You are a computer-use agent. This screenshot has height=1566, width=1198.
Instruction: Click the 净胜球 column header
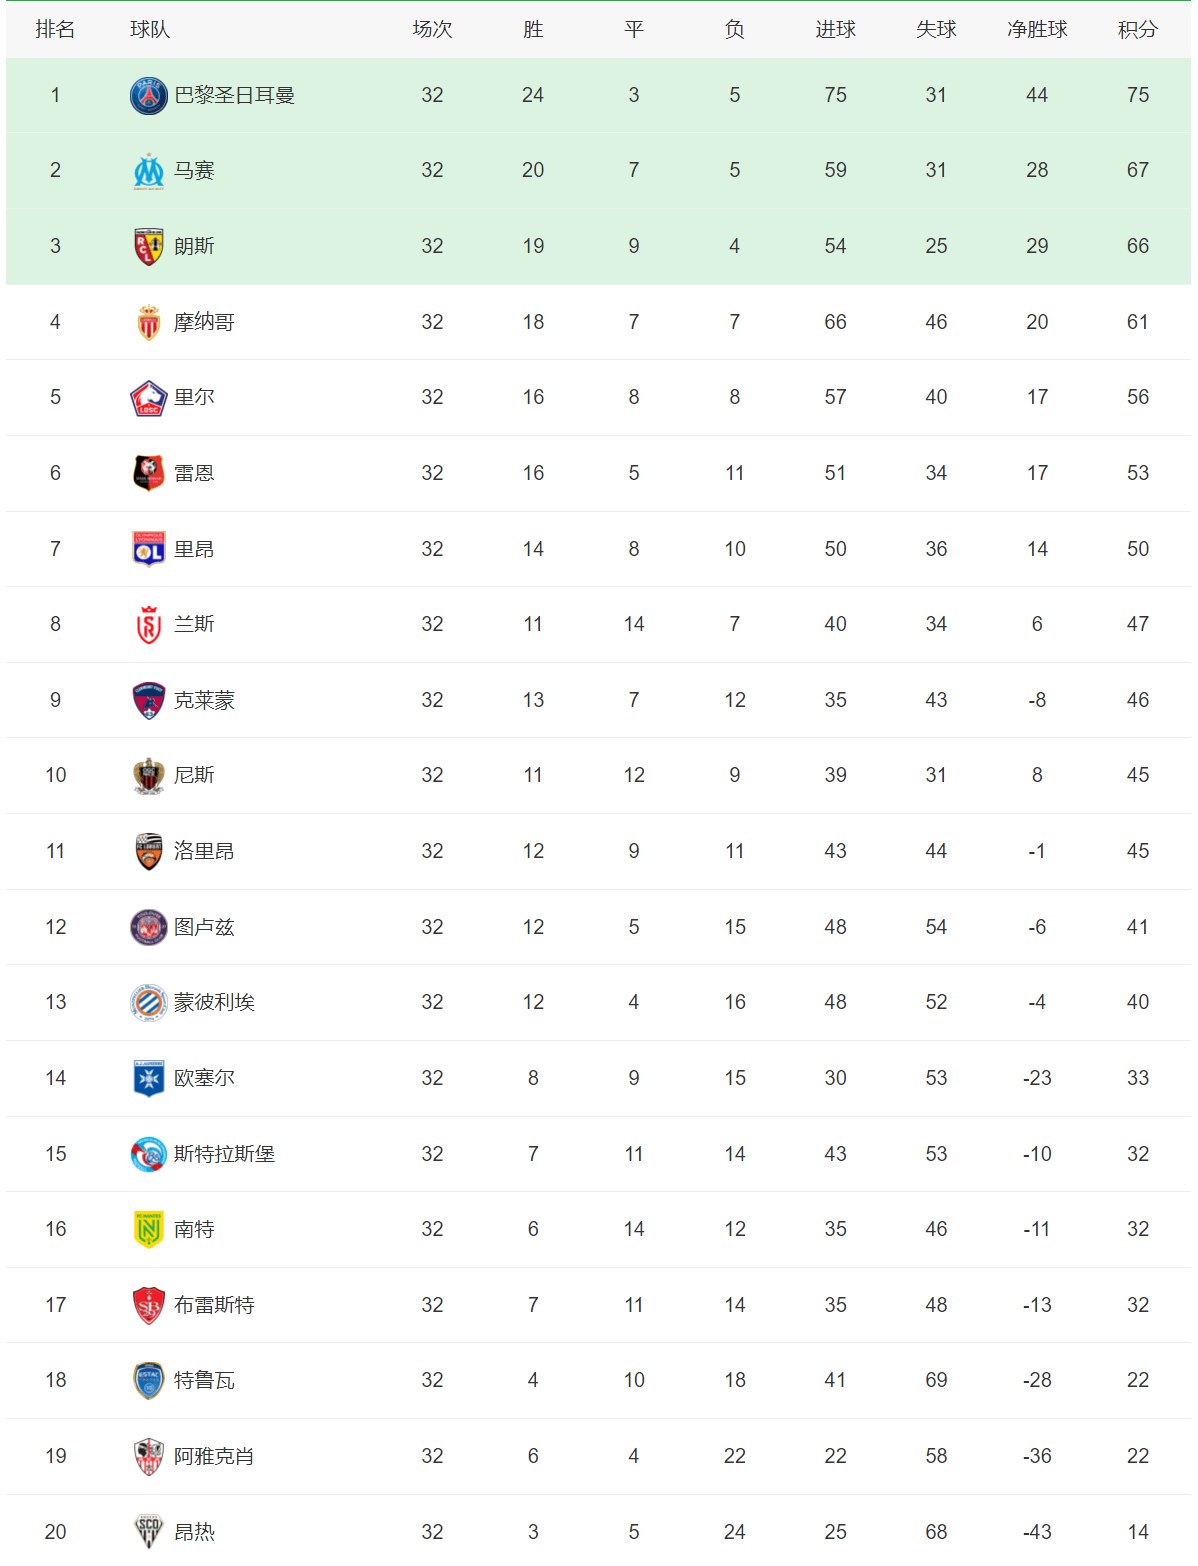1037,30
